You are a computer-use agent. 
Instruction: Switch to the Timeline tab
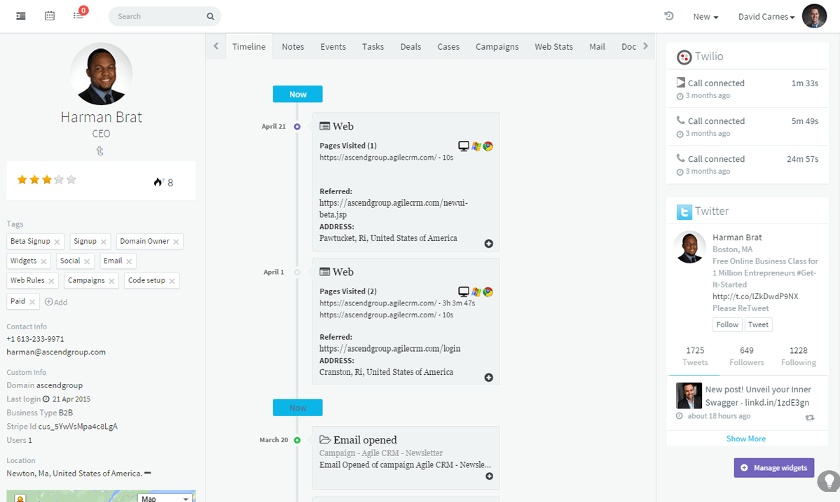[249, 47]
